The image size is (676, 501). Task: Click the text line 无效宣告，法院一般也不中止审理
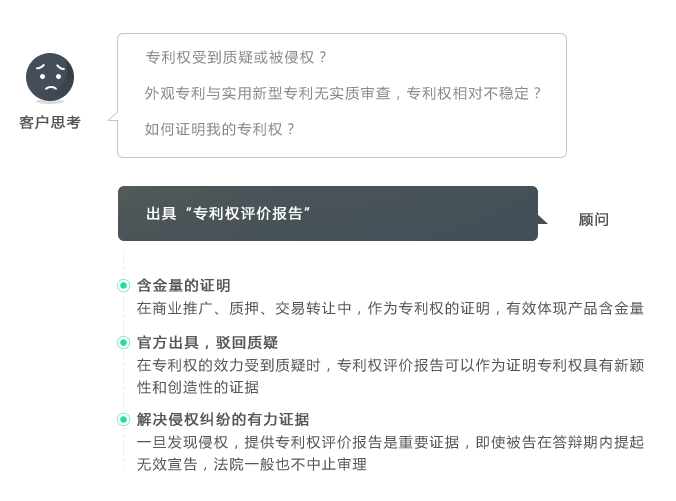pos(252,464)
